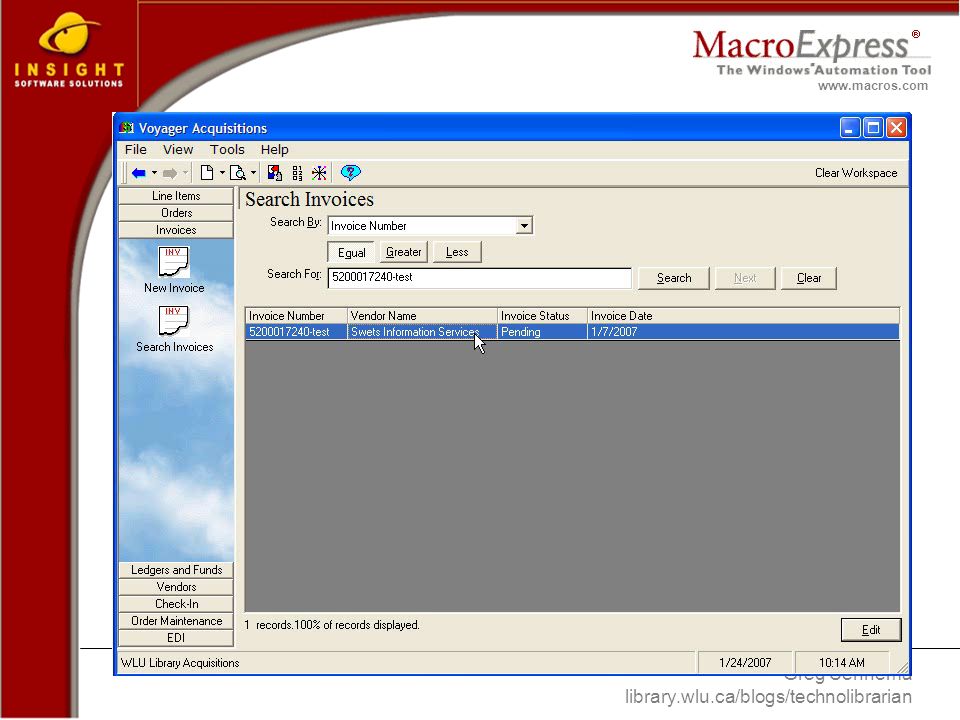The width and height of the screenshot is (960, 720).
Task: Close the Voyager Acquisitions window
Action: point(896,128)
